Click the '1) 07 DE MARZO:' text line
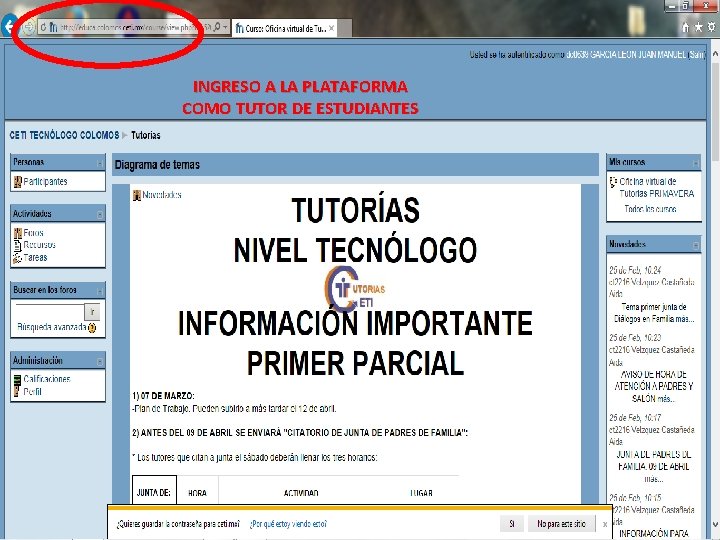This screenshot has height=540, width=720. 163,396
